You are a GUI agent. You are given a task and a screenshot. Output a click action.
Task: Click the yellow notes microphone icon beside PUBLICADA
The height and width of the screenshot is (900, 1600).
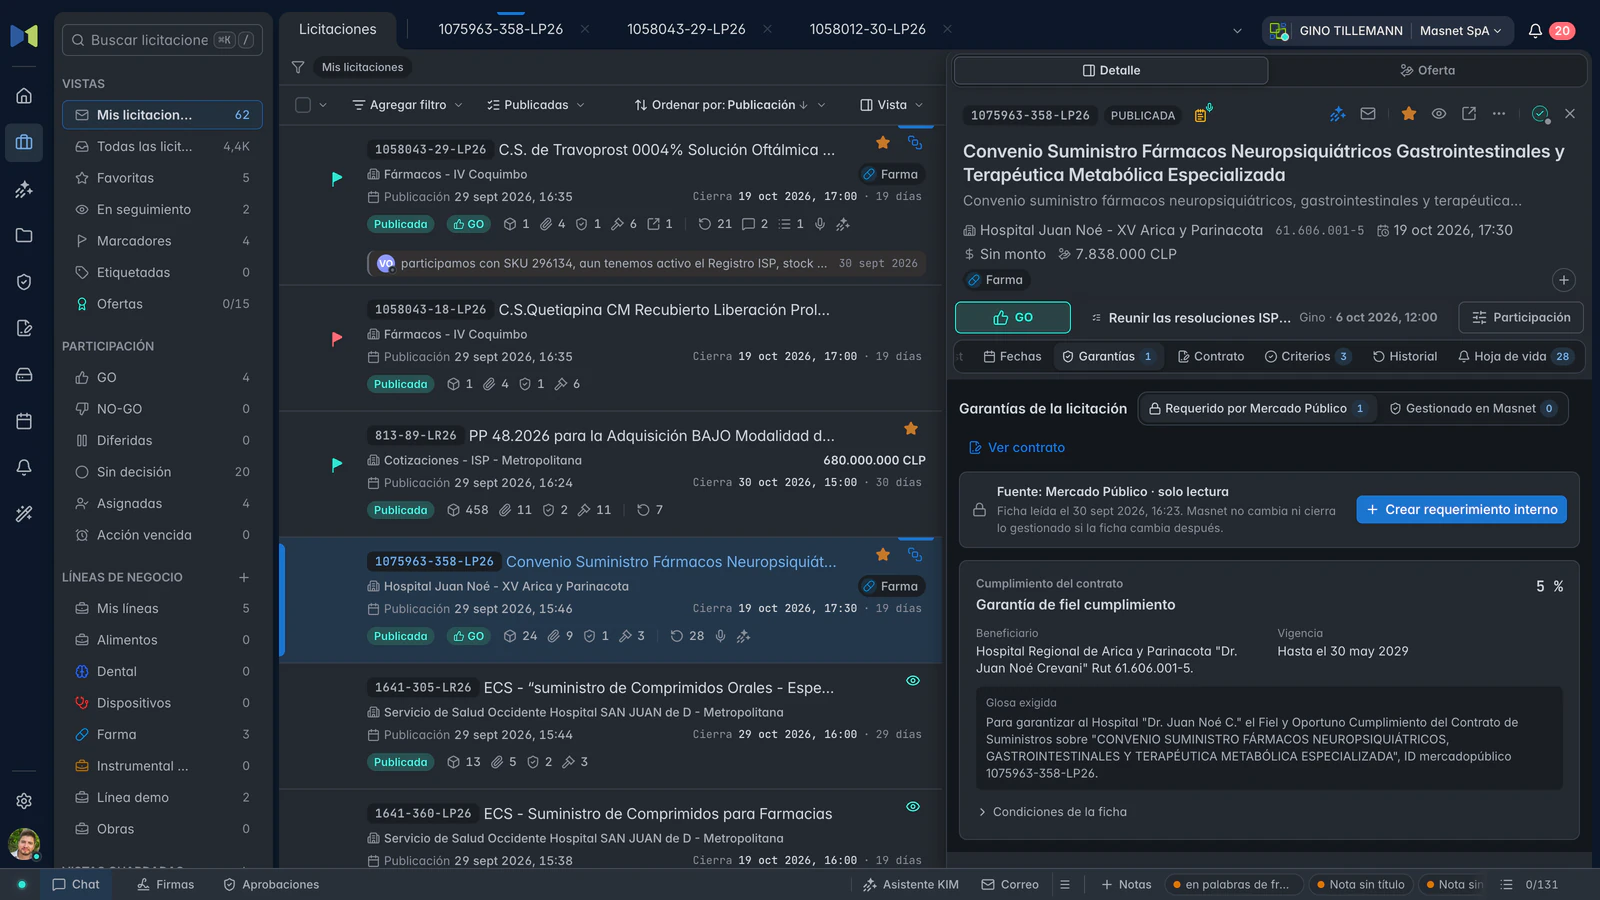[1202, 114]
